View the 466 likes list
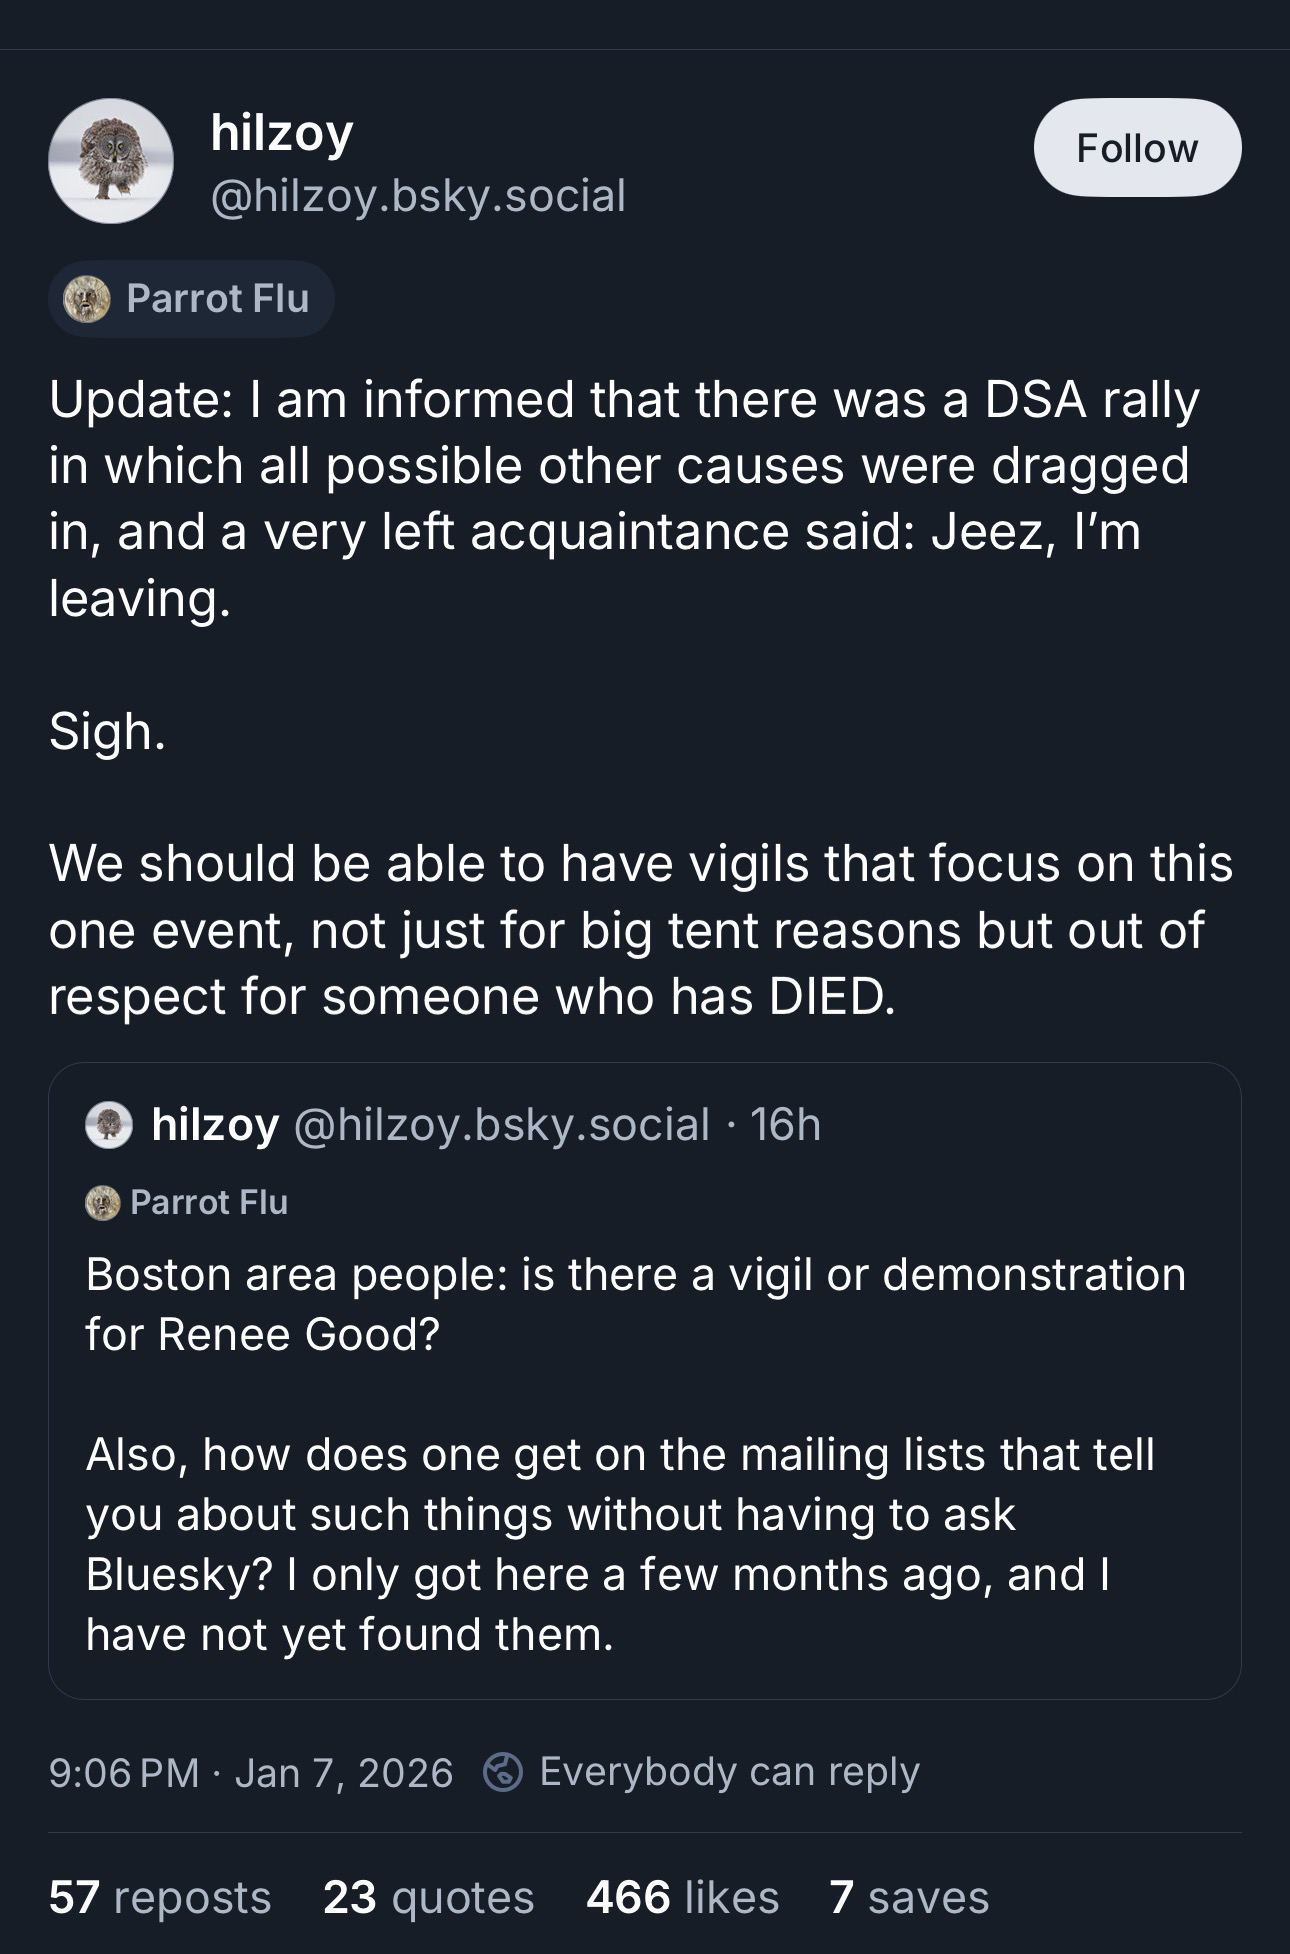 (682, 1897)
